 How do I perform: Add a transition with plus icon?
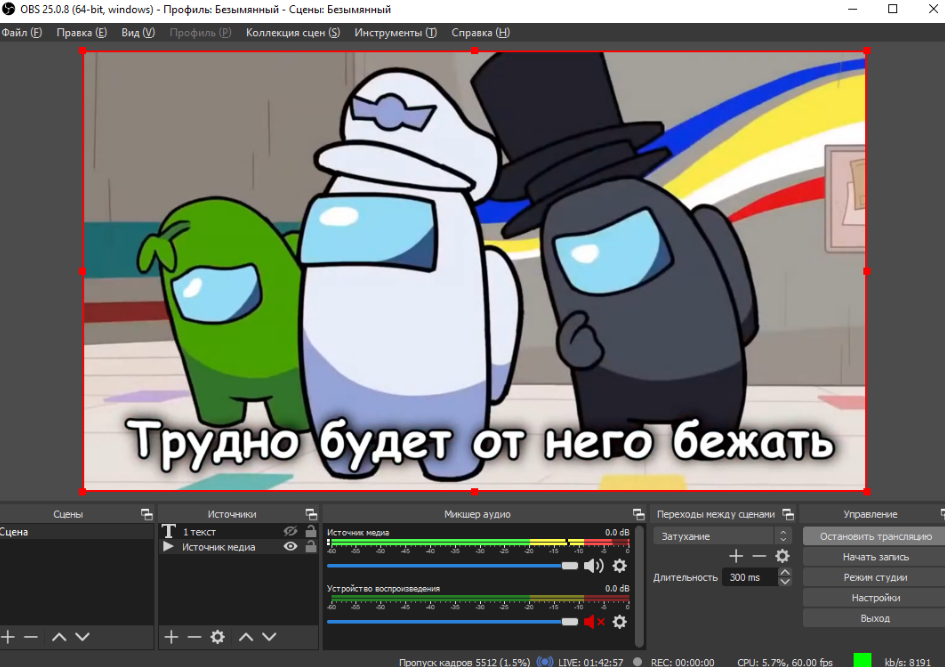point(736,556)
